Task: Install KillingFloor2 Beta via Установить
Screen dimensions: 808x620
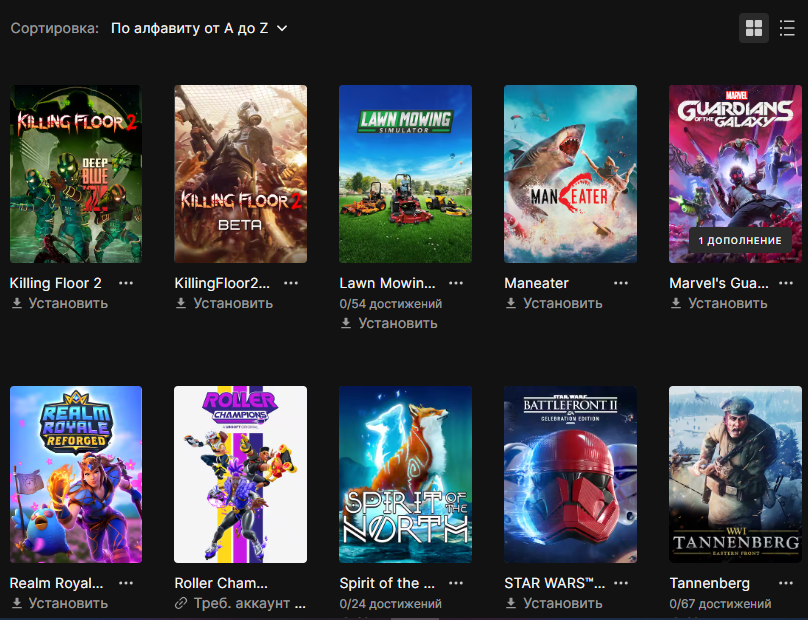Action: point(233,303)
